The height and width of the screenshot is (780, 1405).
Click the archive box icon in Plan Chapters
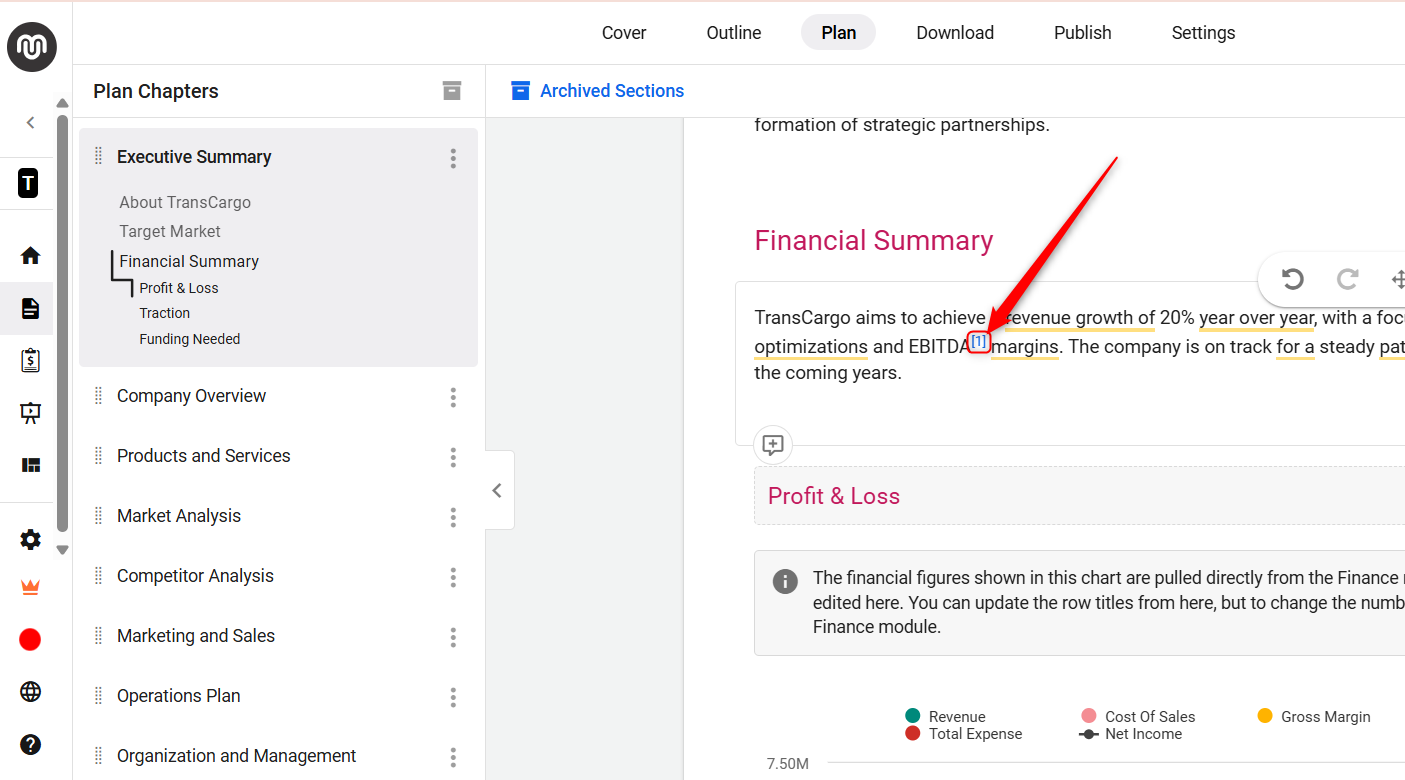452,91
